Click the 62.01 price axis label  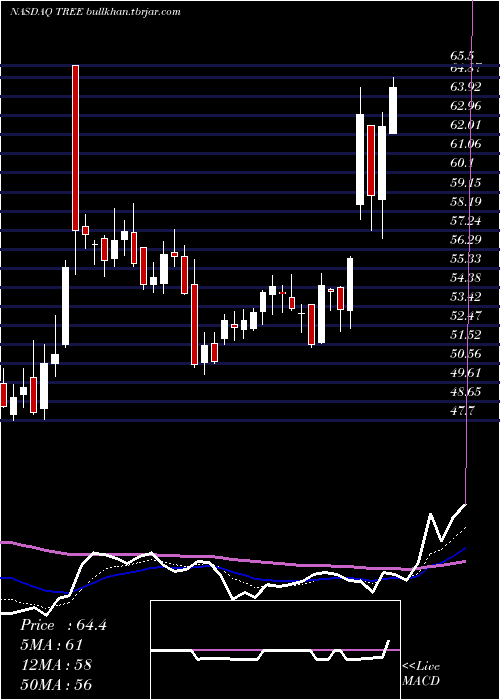[x=466, y=125]
